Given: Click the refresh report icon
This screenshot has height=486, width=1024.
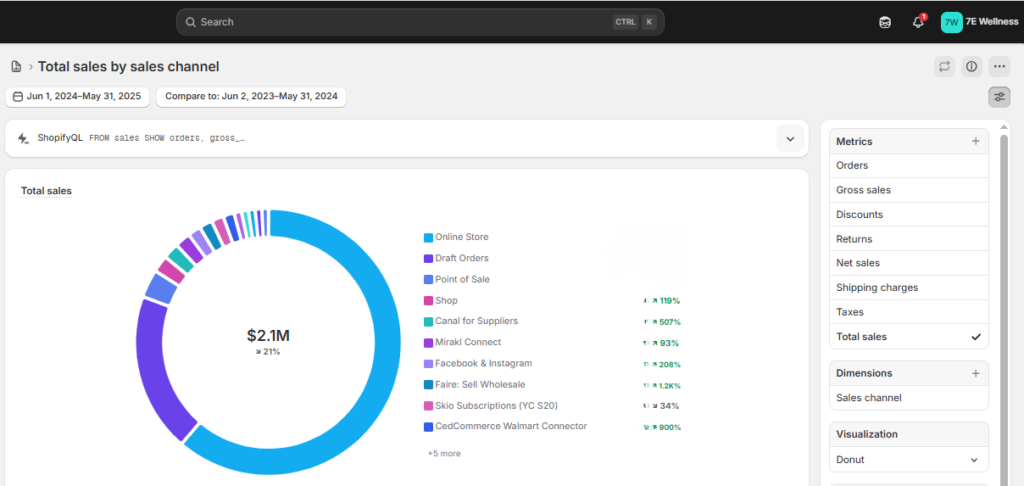Looking at the screenshot, I should (x=944, y=67).
